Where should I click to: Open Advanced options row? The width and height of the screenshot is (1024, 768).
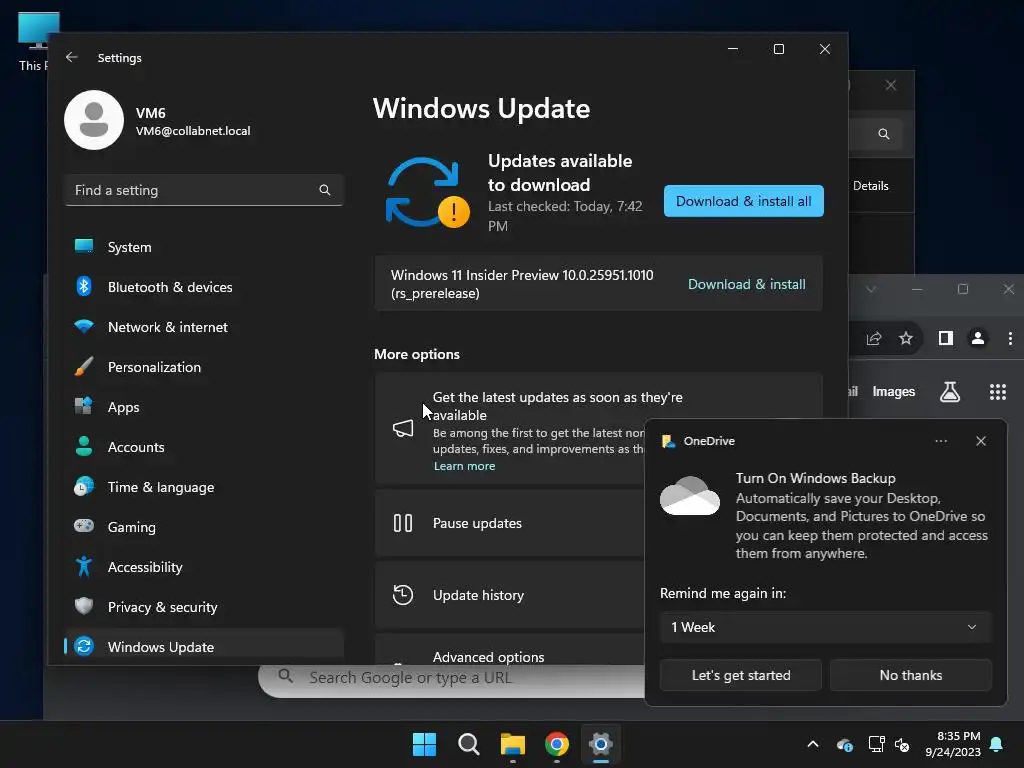click(509, 650)
